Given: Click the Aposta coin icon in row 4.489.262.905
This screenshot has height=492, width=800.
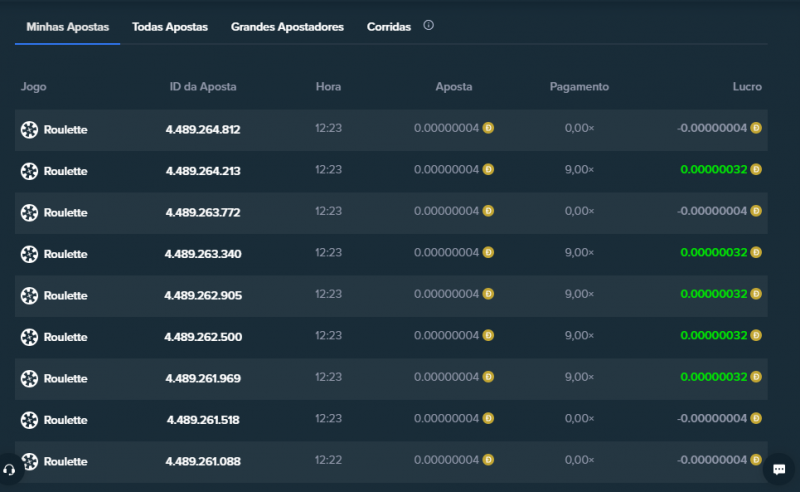Looking at the screenshot, I should [x=488, y=293].
